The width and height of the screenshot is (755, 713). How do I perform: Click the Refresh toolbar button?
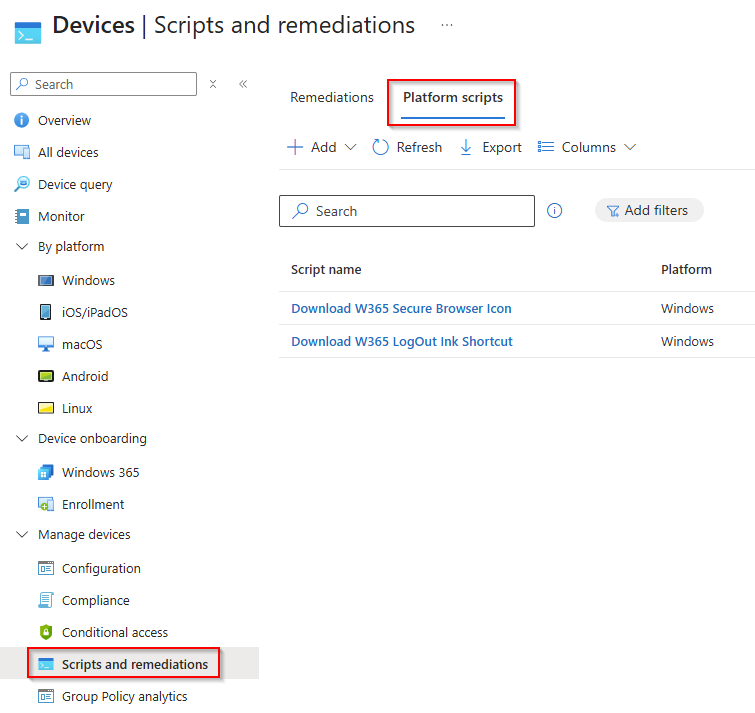[x=407, y=147]
